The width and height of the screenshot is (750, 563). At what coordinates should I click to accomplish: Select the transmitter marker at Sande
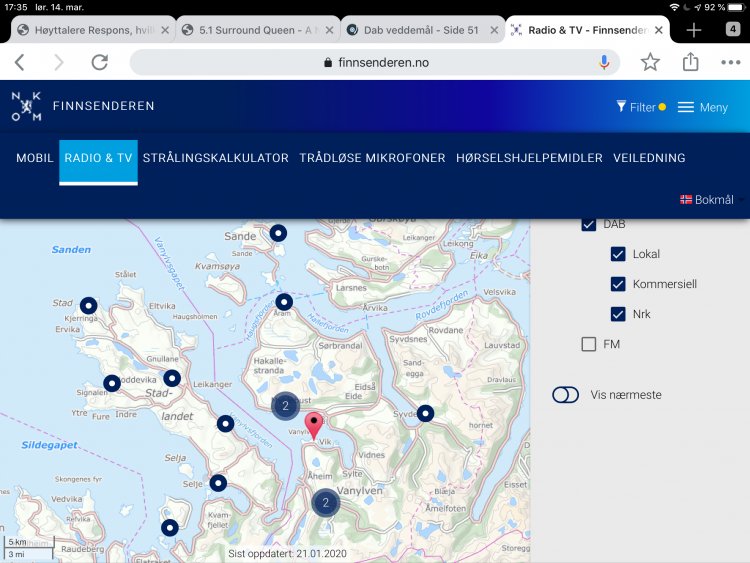coord(278,233)
